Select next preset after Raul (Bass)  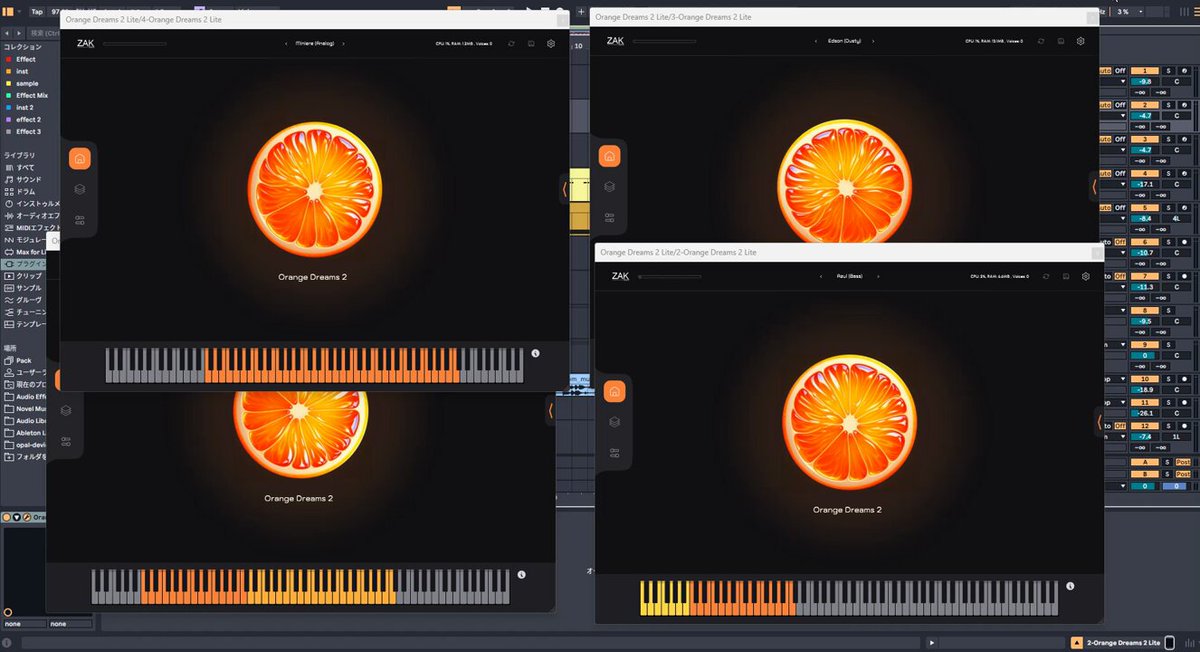tap(877, 276)
